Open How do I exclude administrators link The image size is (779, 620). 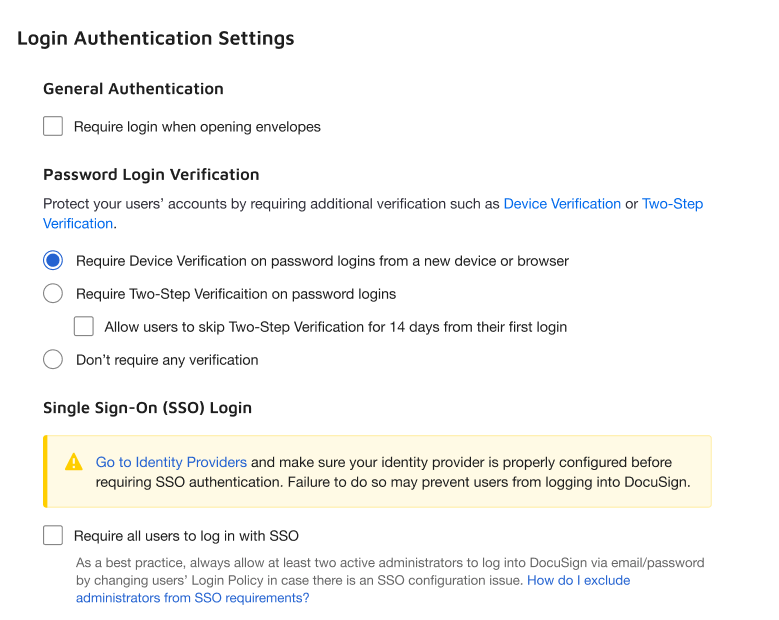pos(578,580)
